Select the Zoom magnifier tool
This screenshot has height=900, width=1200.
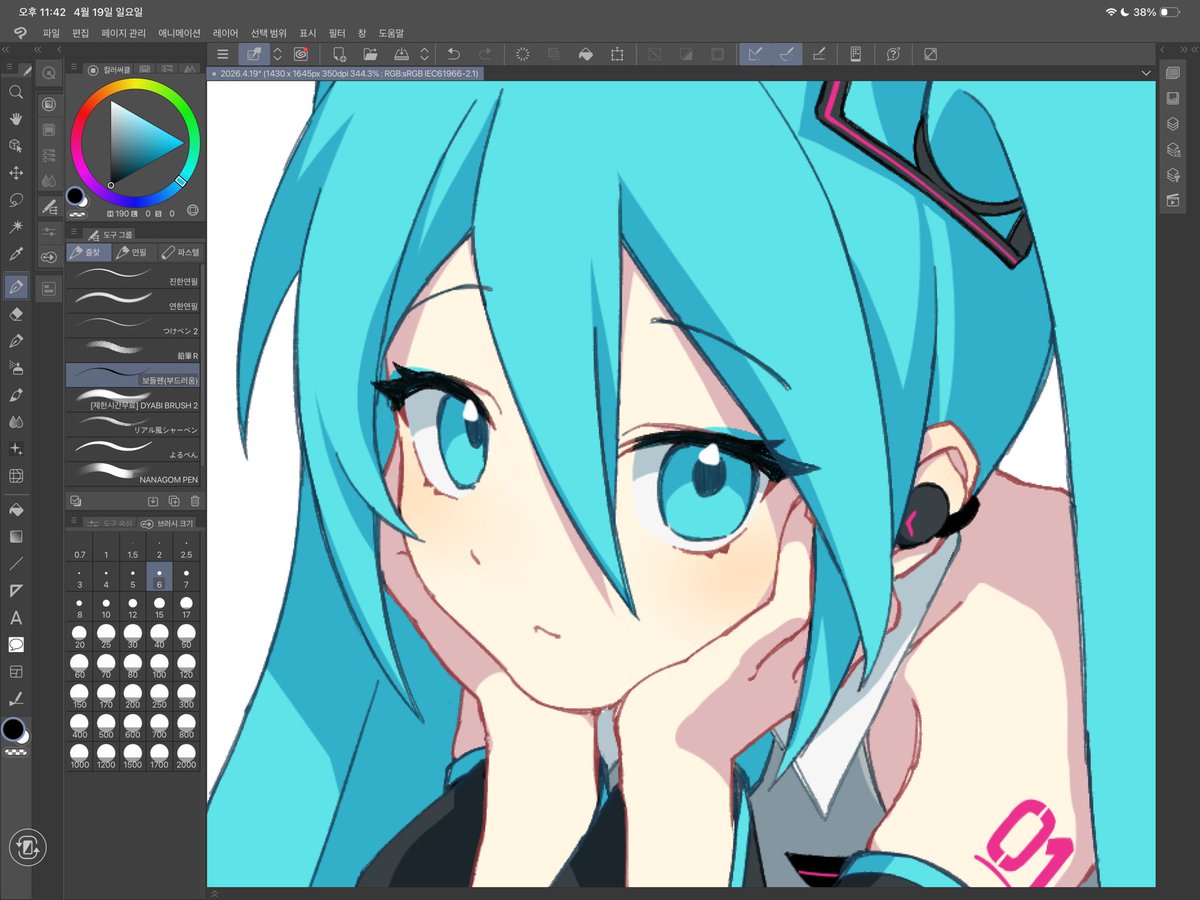pyautogui.click(x=16, y=91)
